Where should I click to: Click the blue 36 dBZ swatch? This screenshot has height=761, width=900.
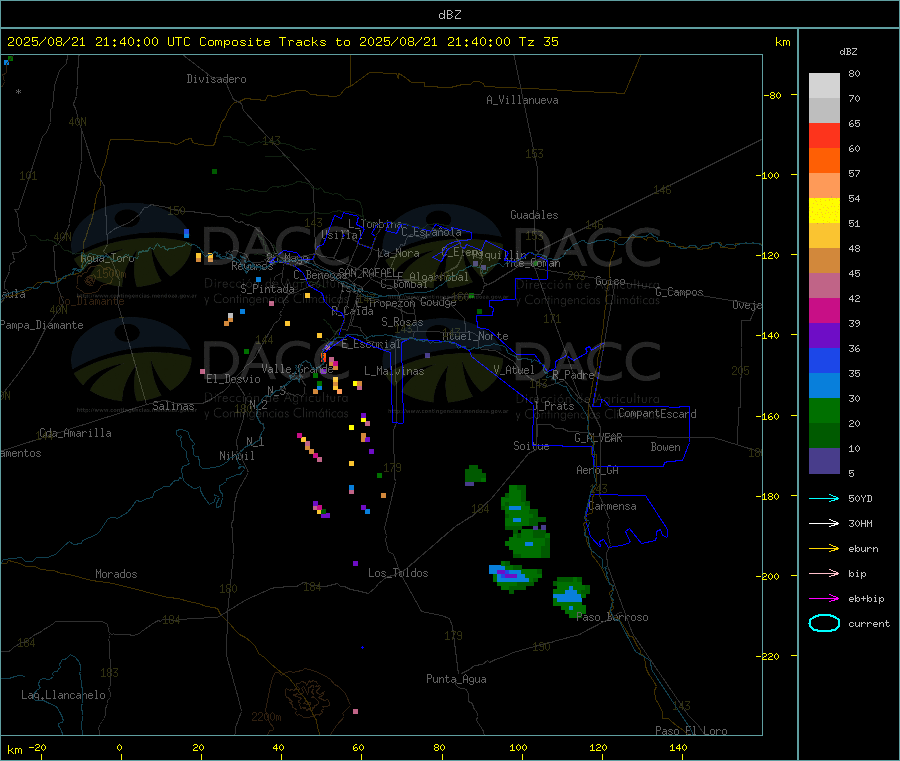pos(824,360)
